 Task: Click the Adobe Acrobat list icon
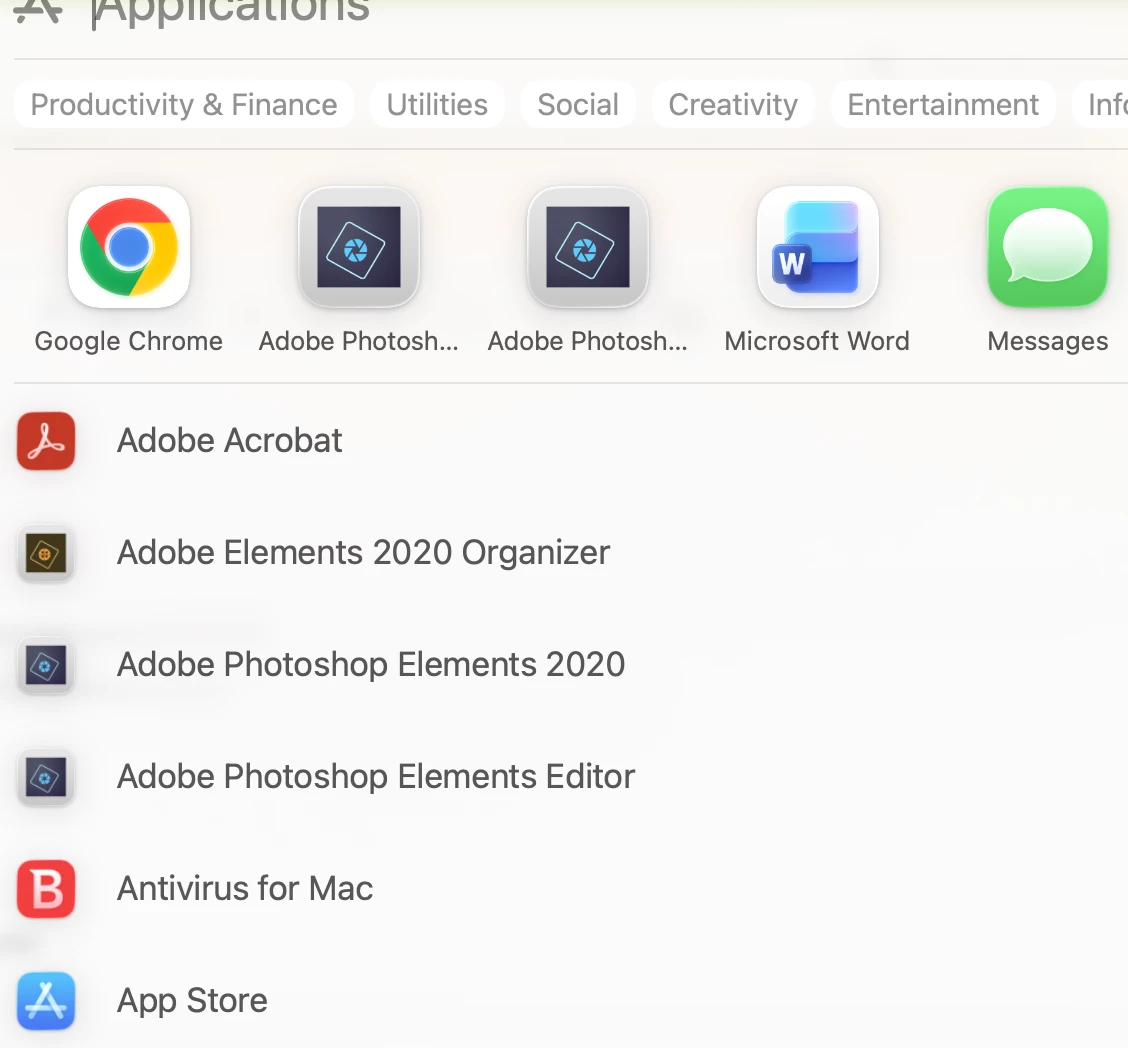46,441
